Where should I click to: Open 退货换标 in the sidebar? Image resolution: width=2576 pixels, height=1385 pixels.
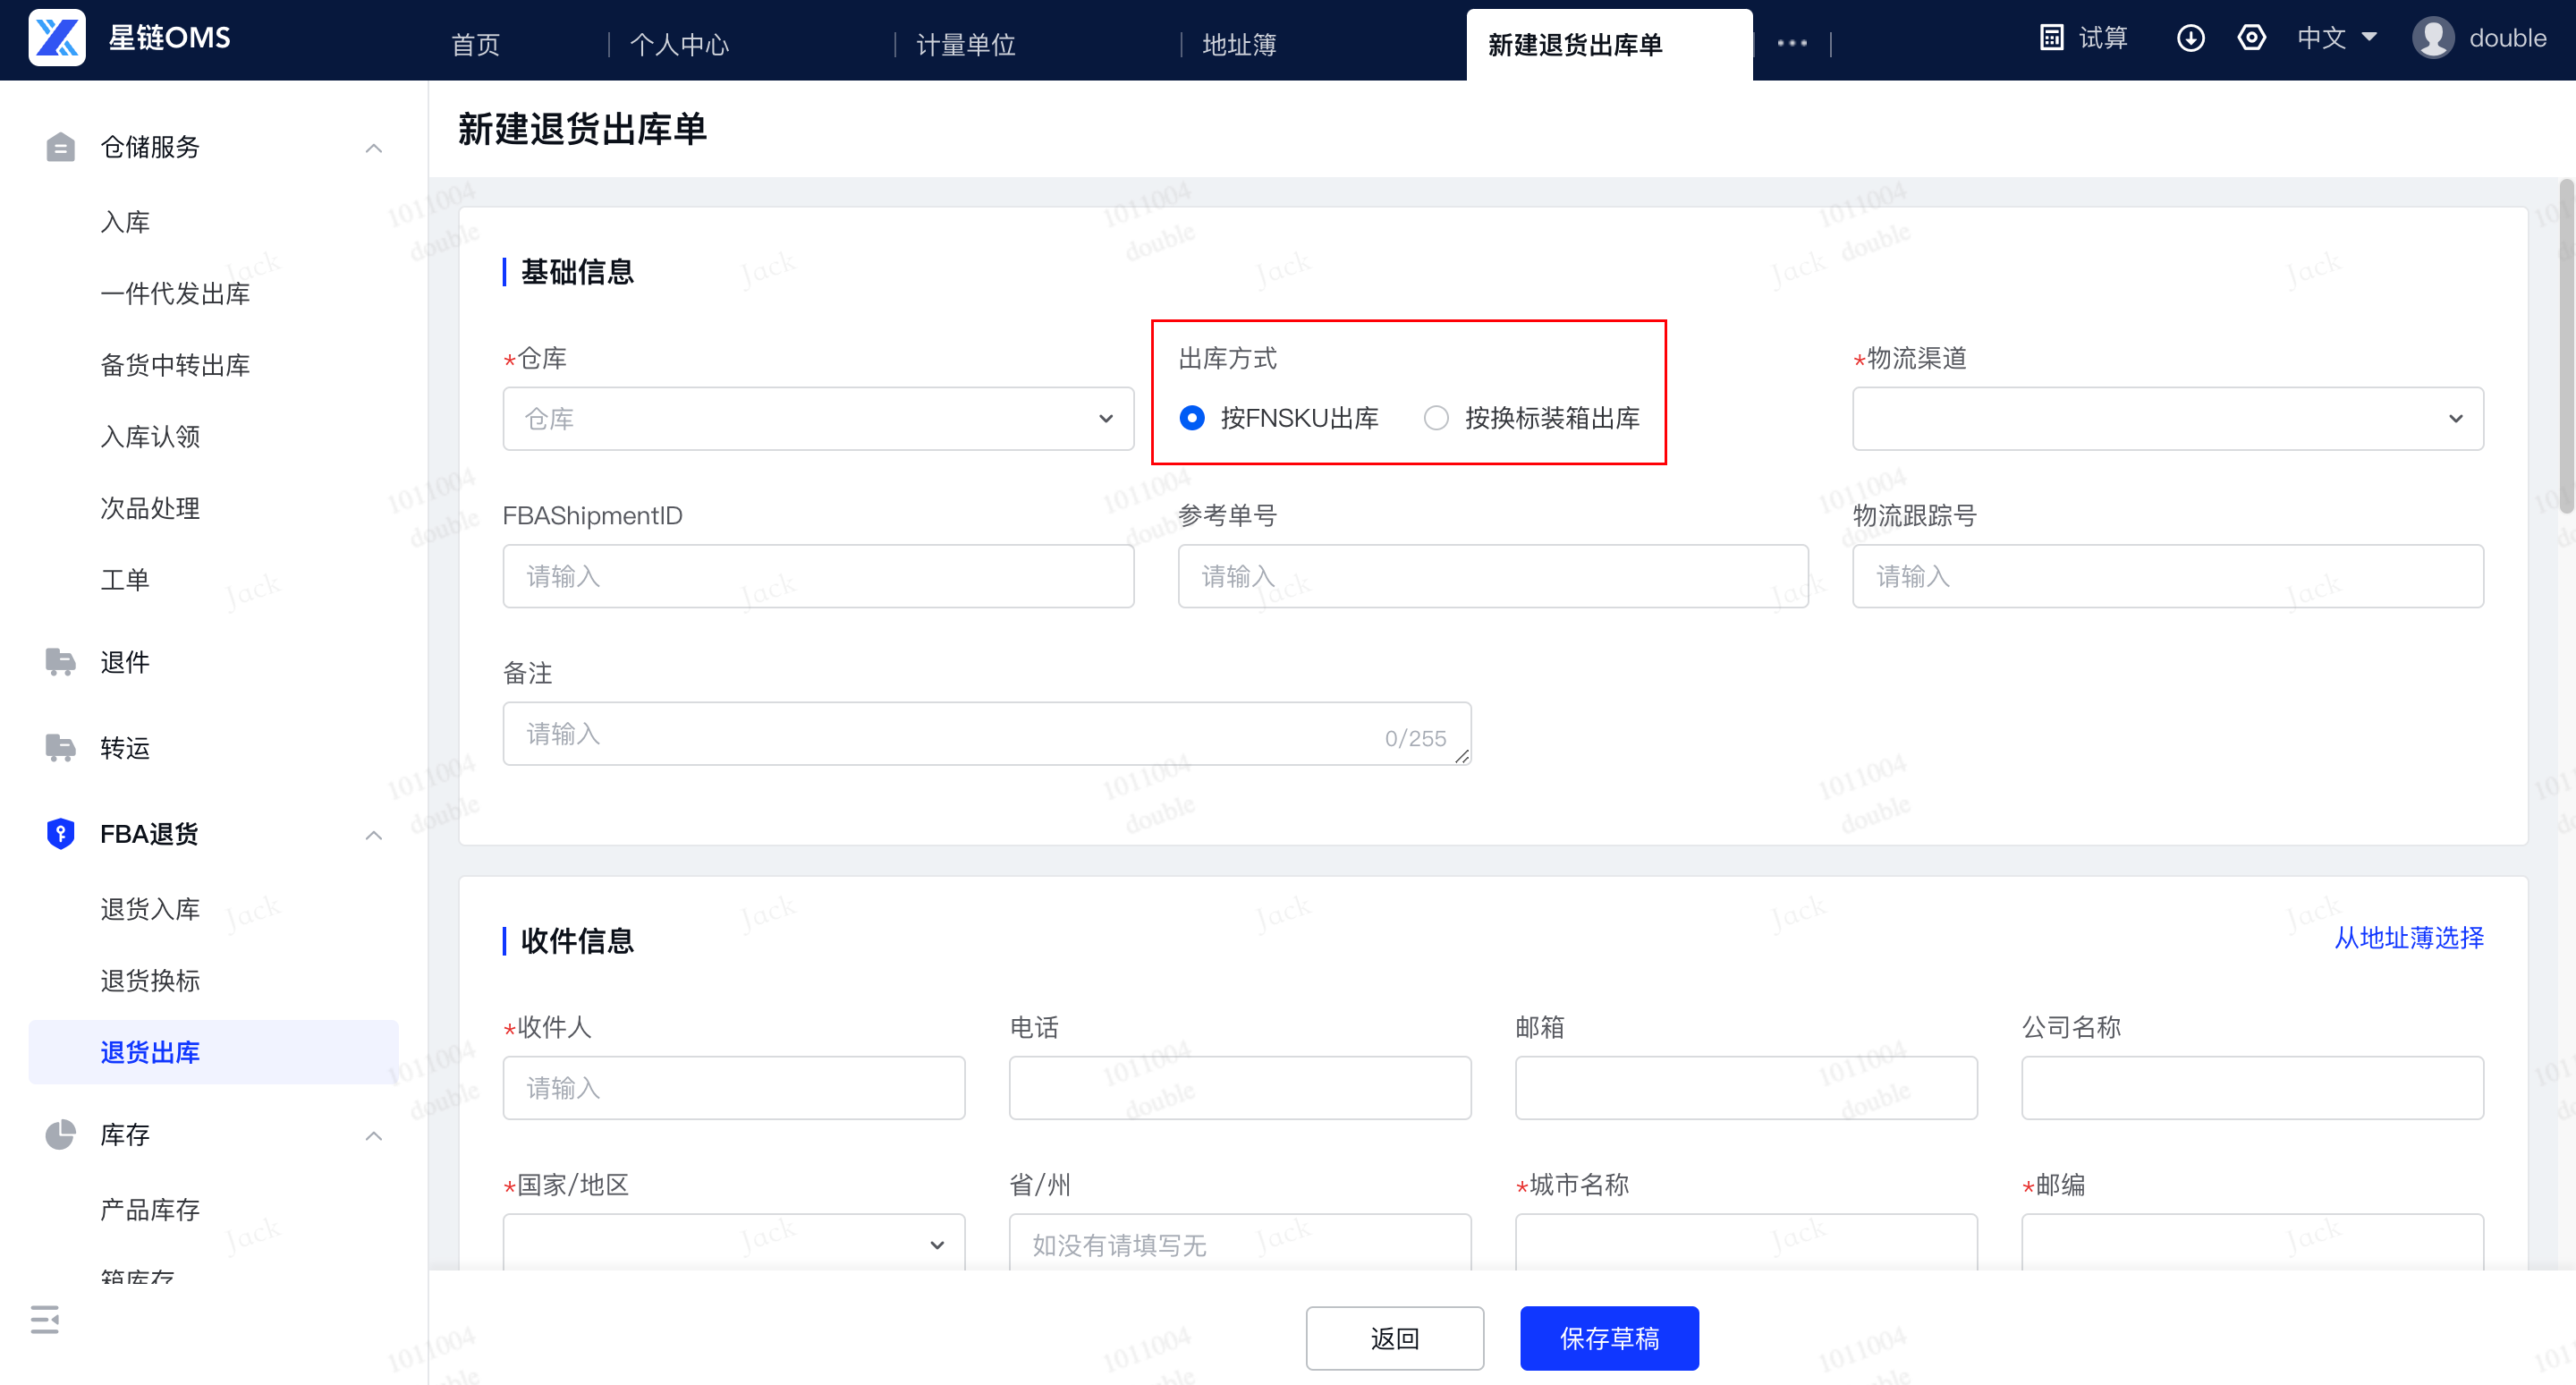(x=150, y=980)
